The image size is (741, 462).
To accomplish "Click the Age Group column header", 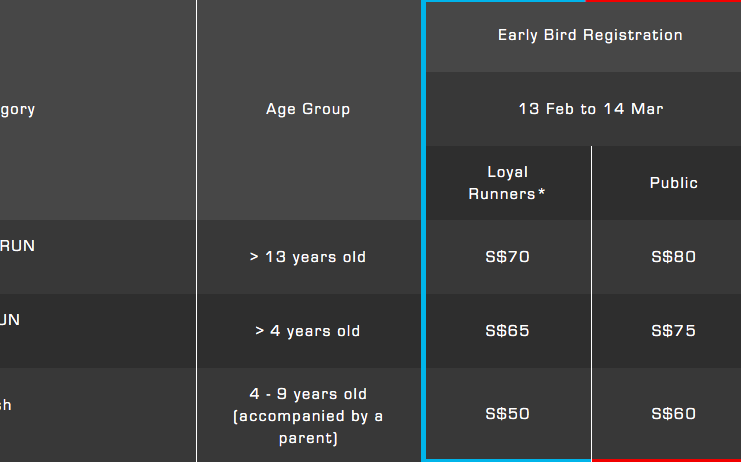I will click(x=308, y=109).
